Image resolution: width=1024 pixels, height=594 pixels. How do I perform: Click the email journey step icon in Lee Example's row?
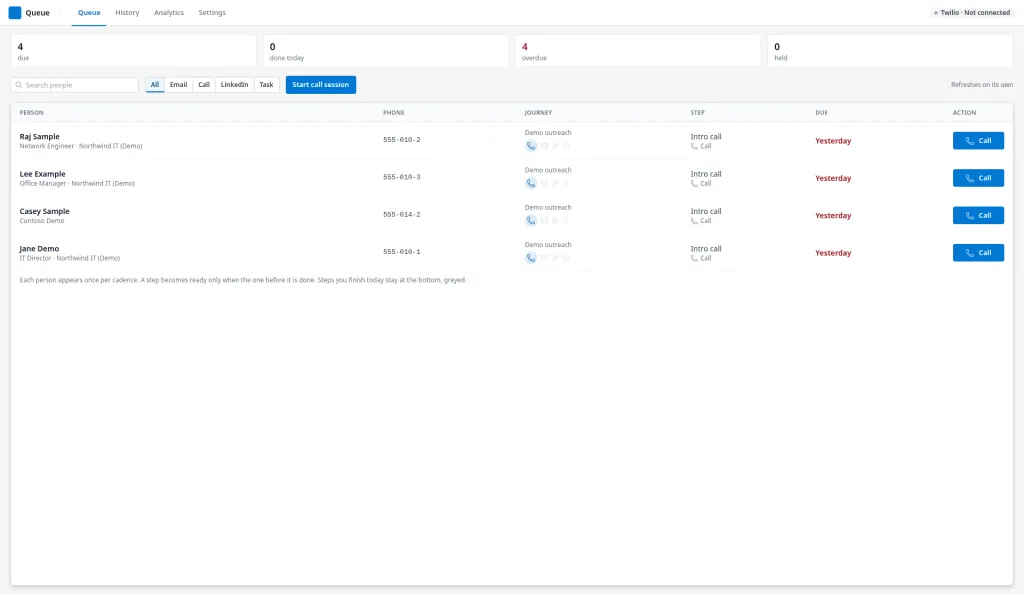tap(544, 183)
